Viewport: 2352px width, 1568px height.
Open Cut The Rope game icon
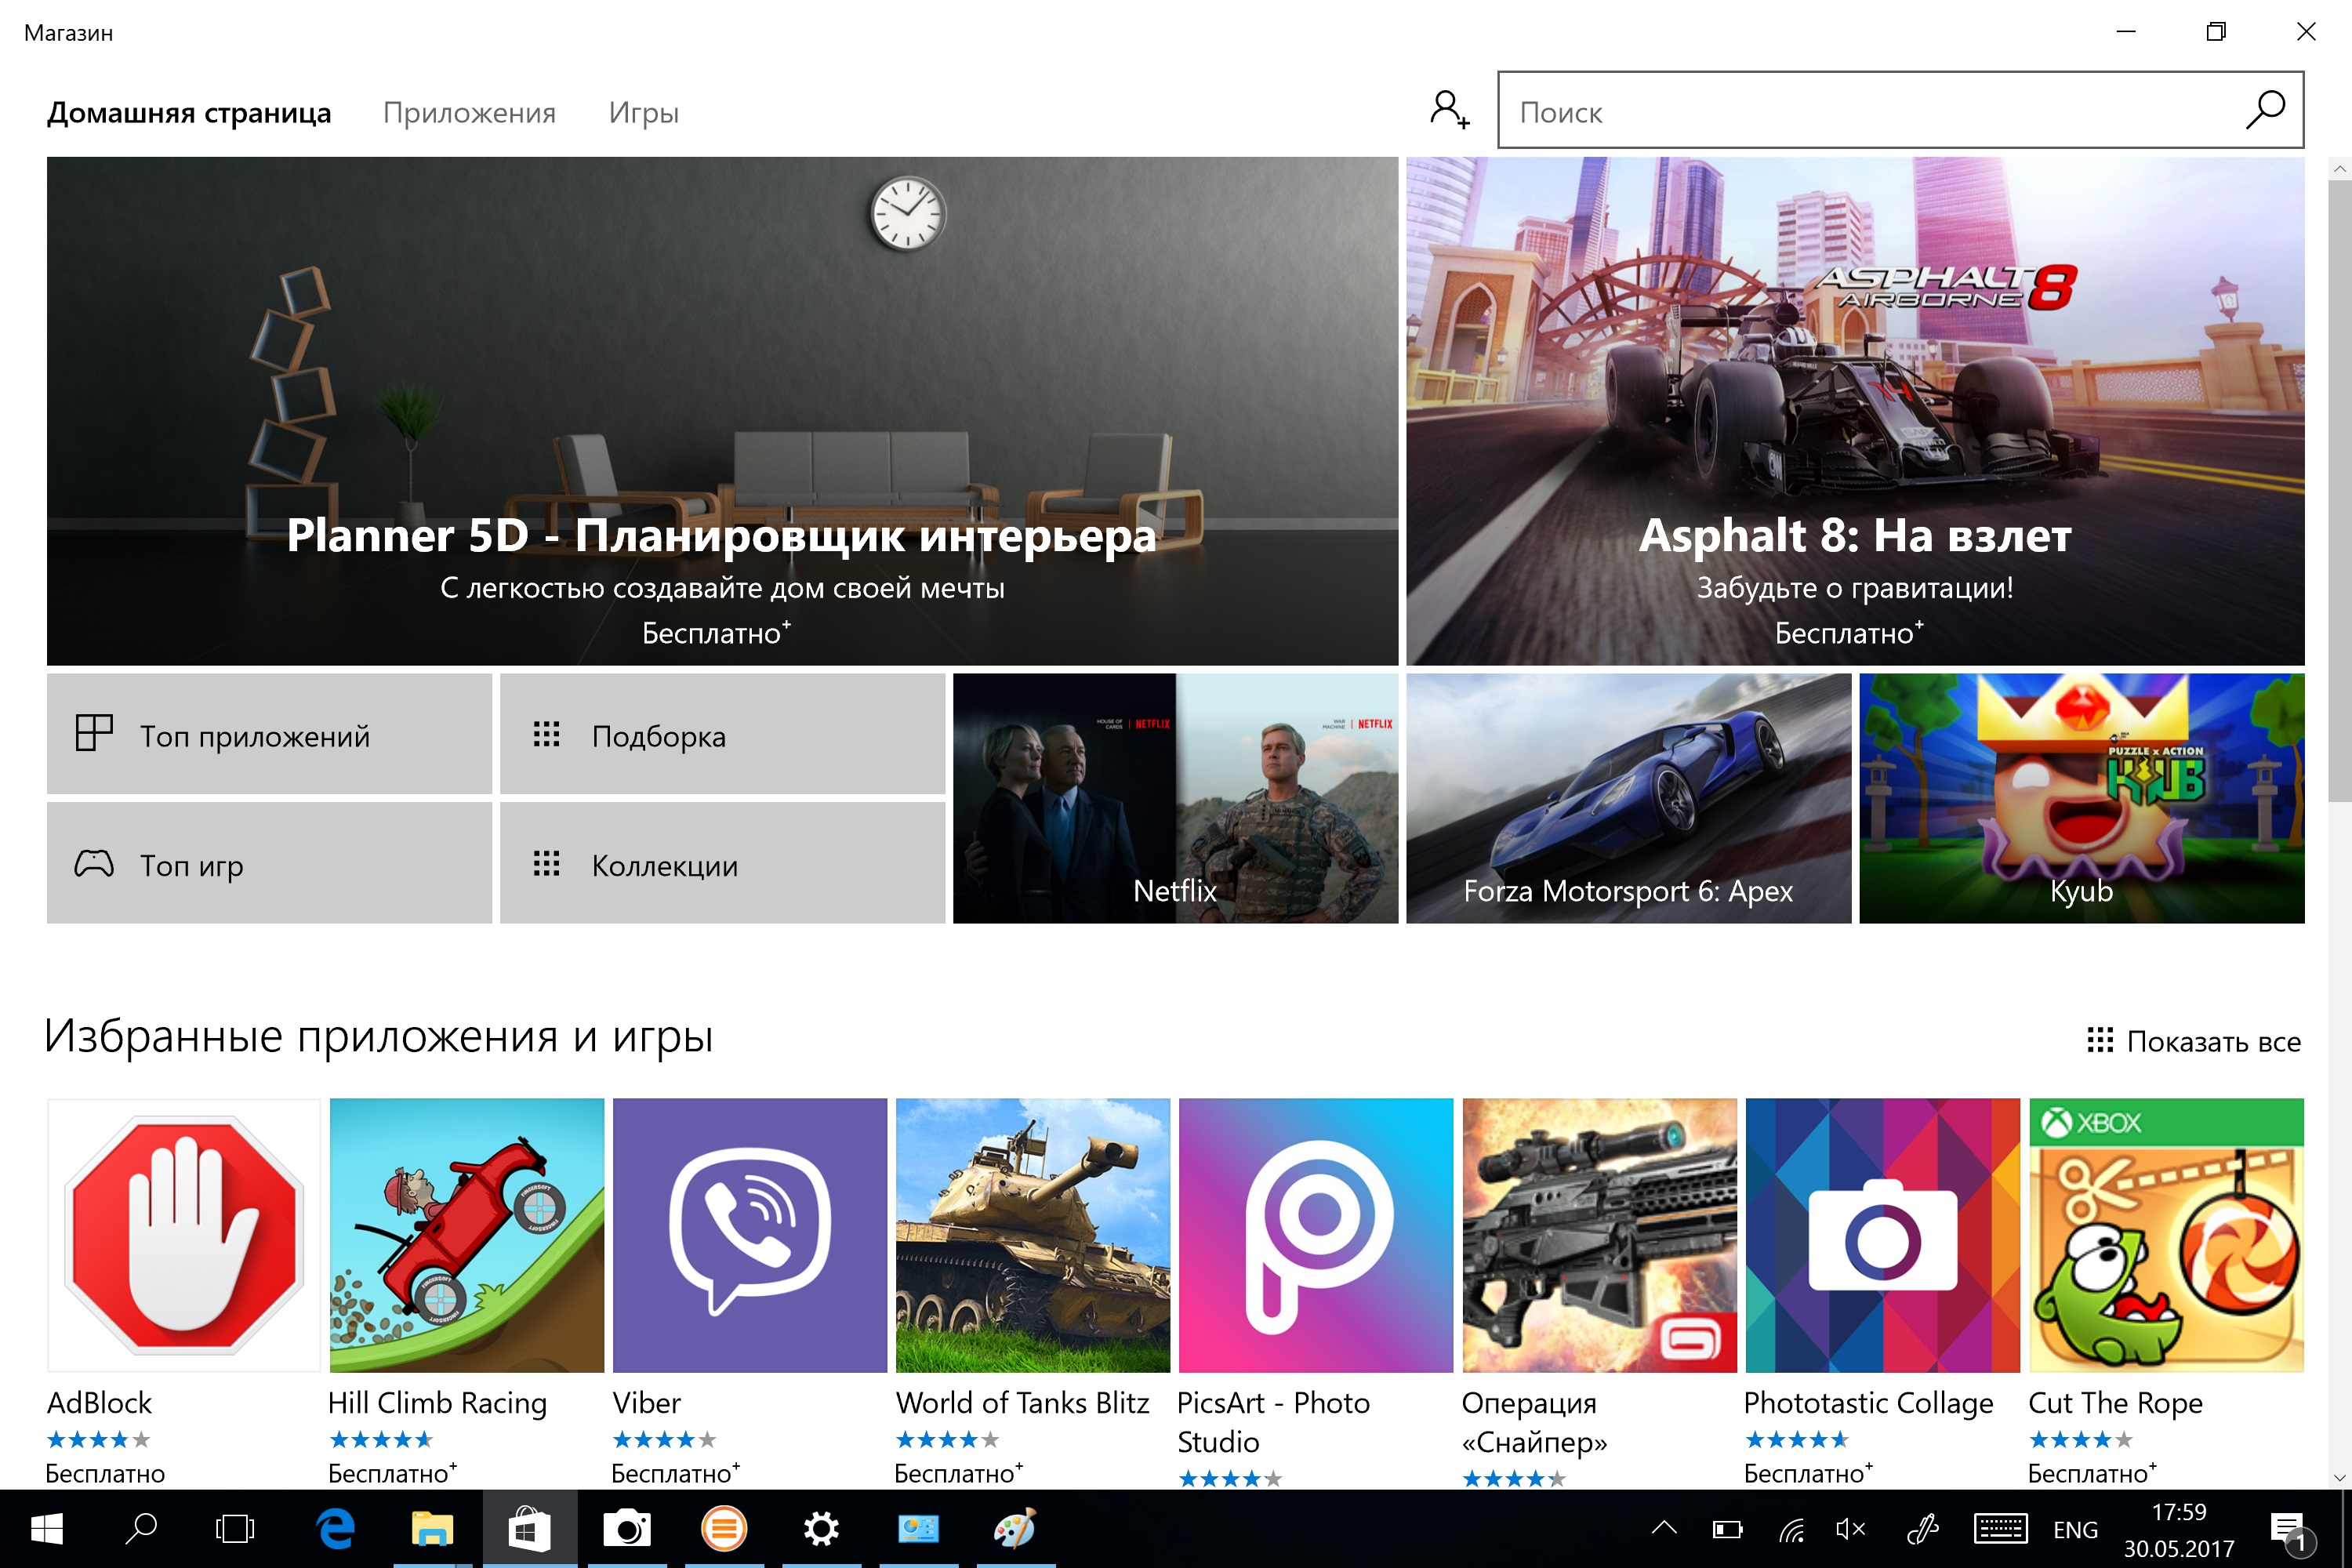(x=2166, y=1235)
